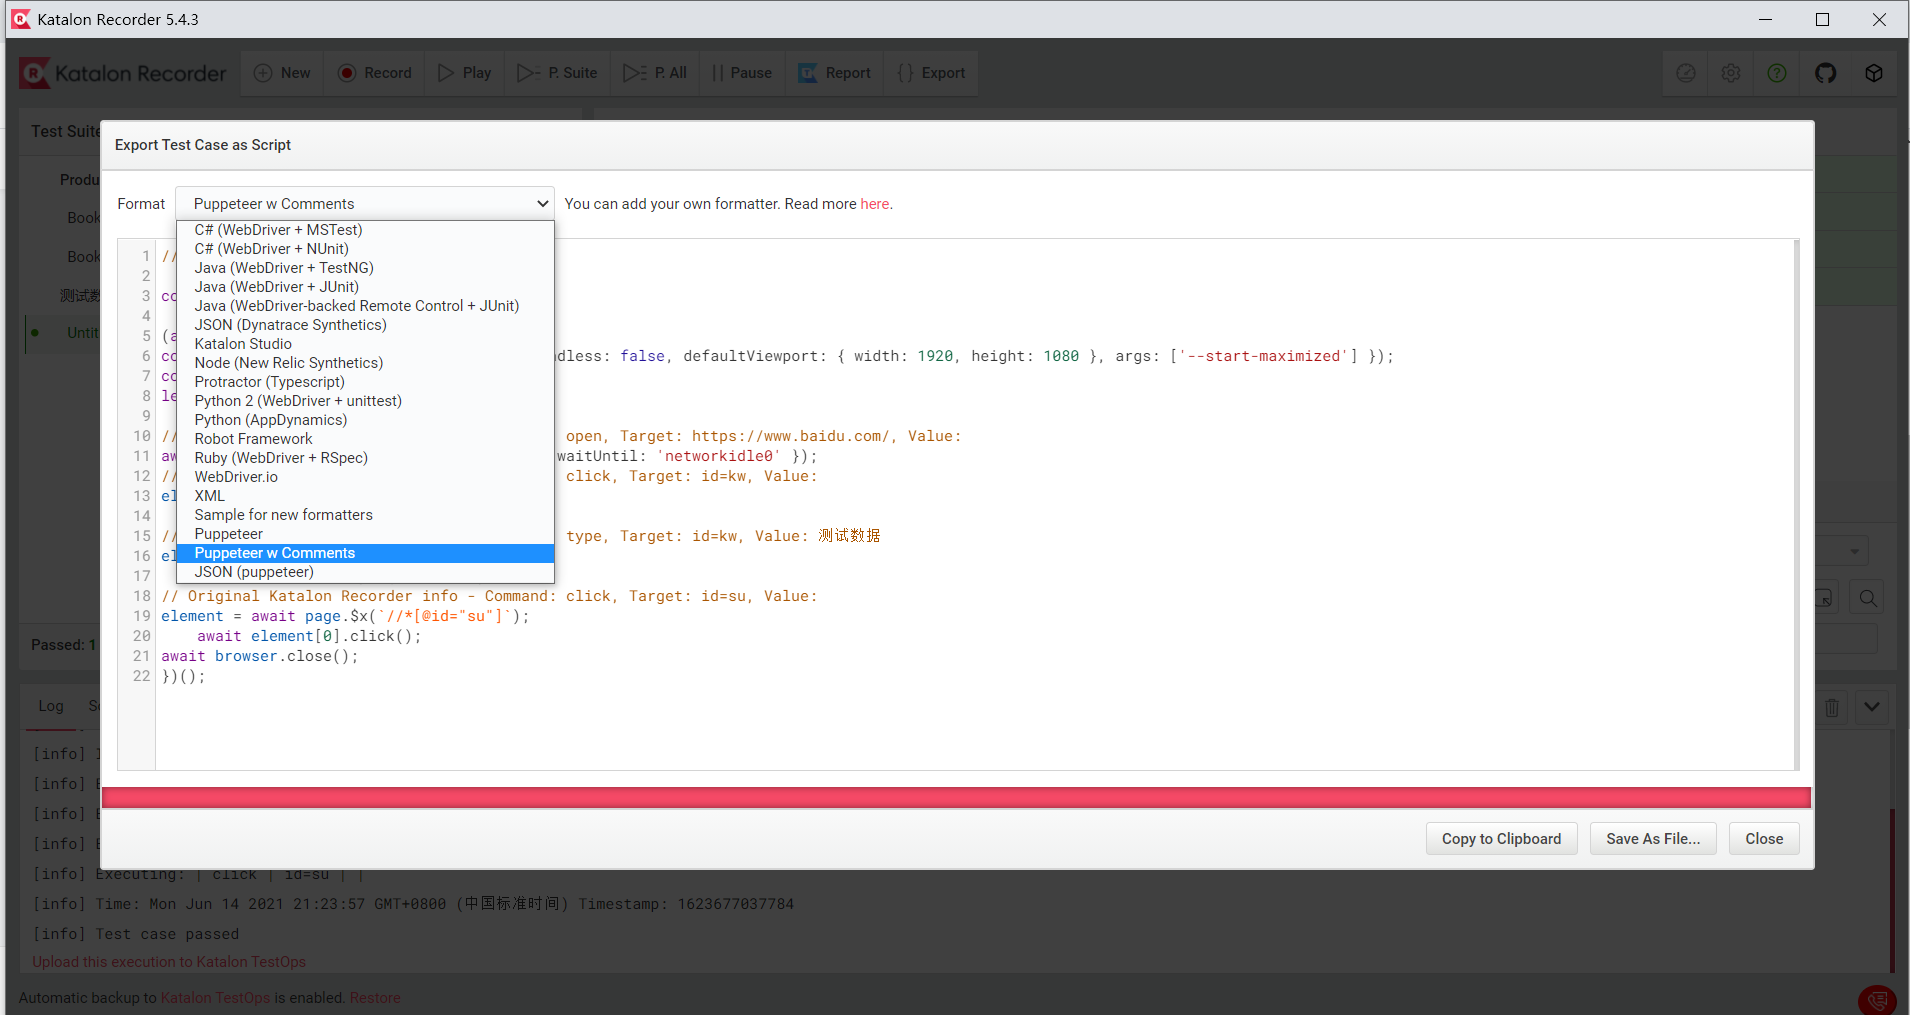Open the GitHub icon link
Viewport: 1910px width, 1015px height.
[1826, 73]
